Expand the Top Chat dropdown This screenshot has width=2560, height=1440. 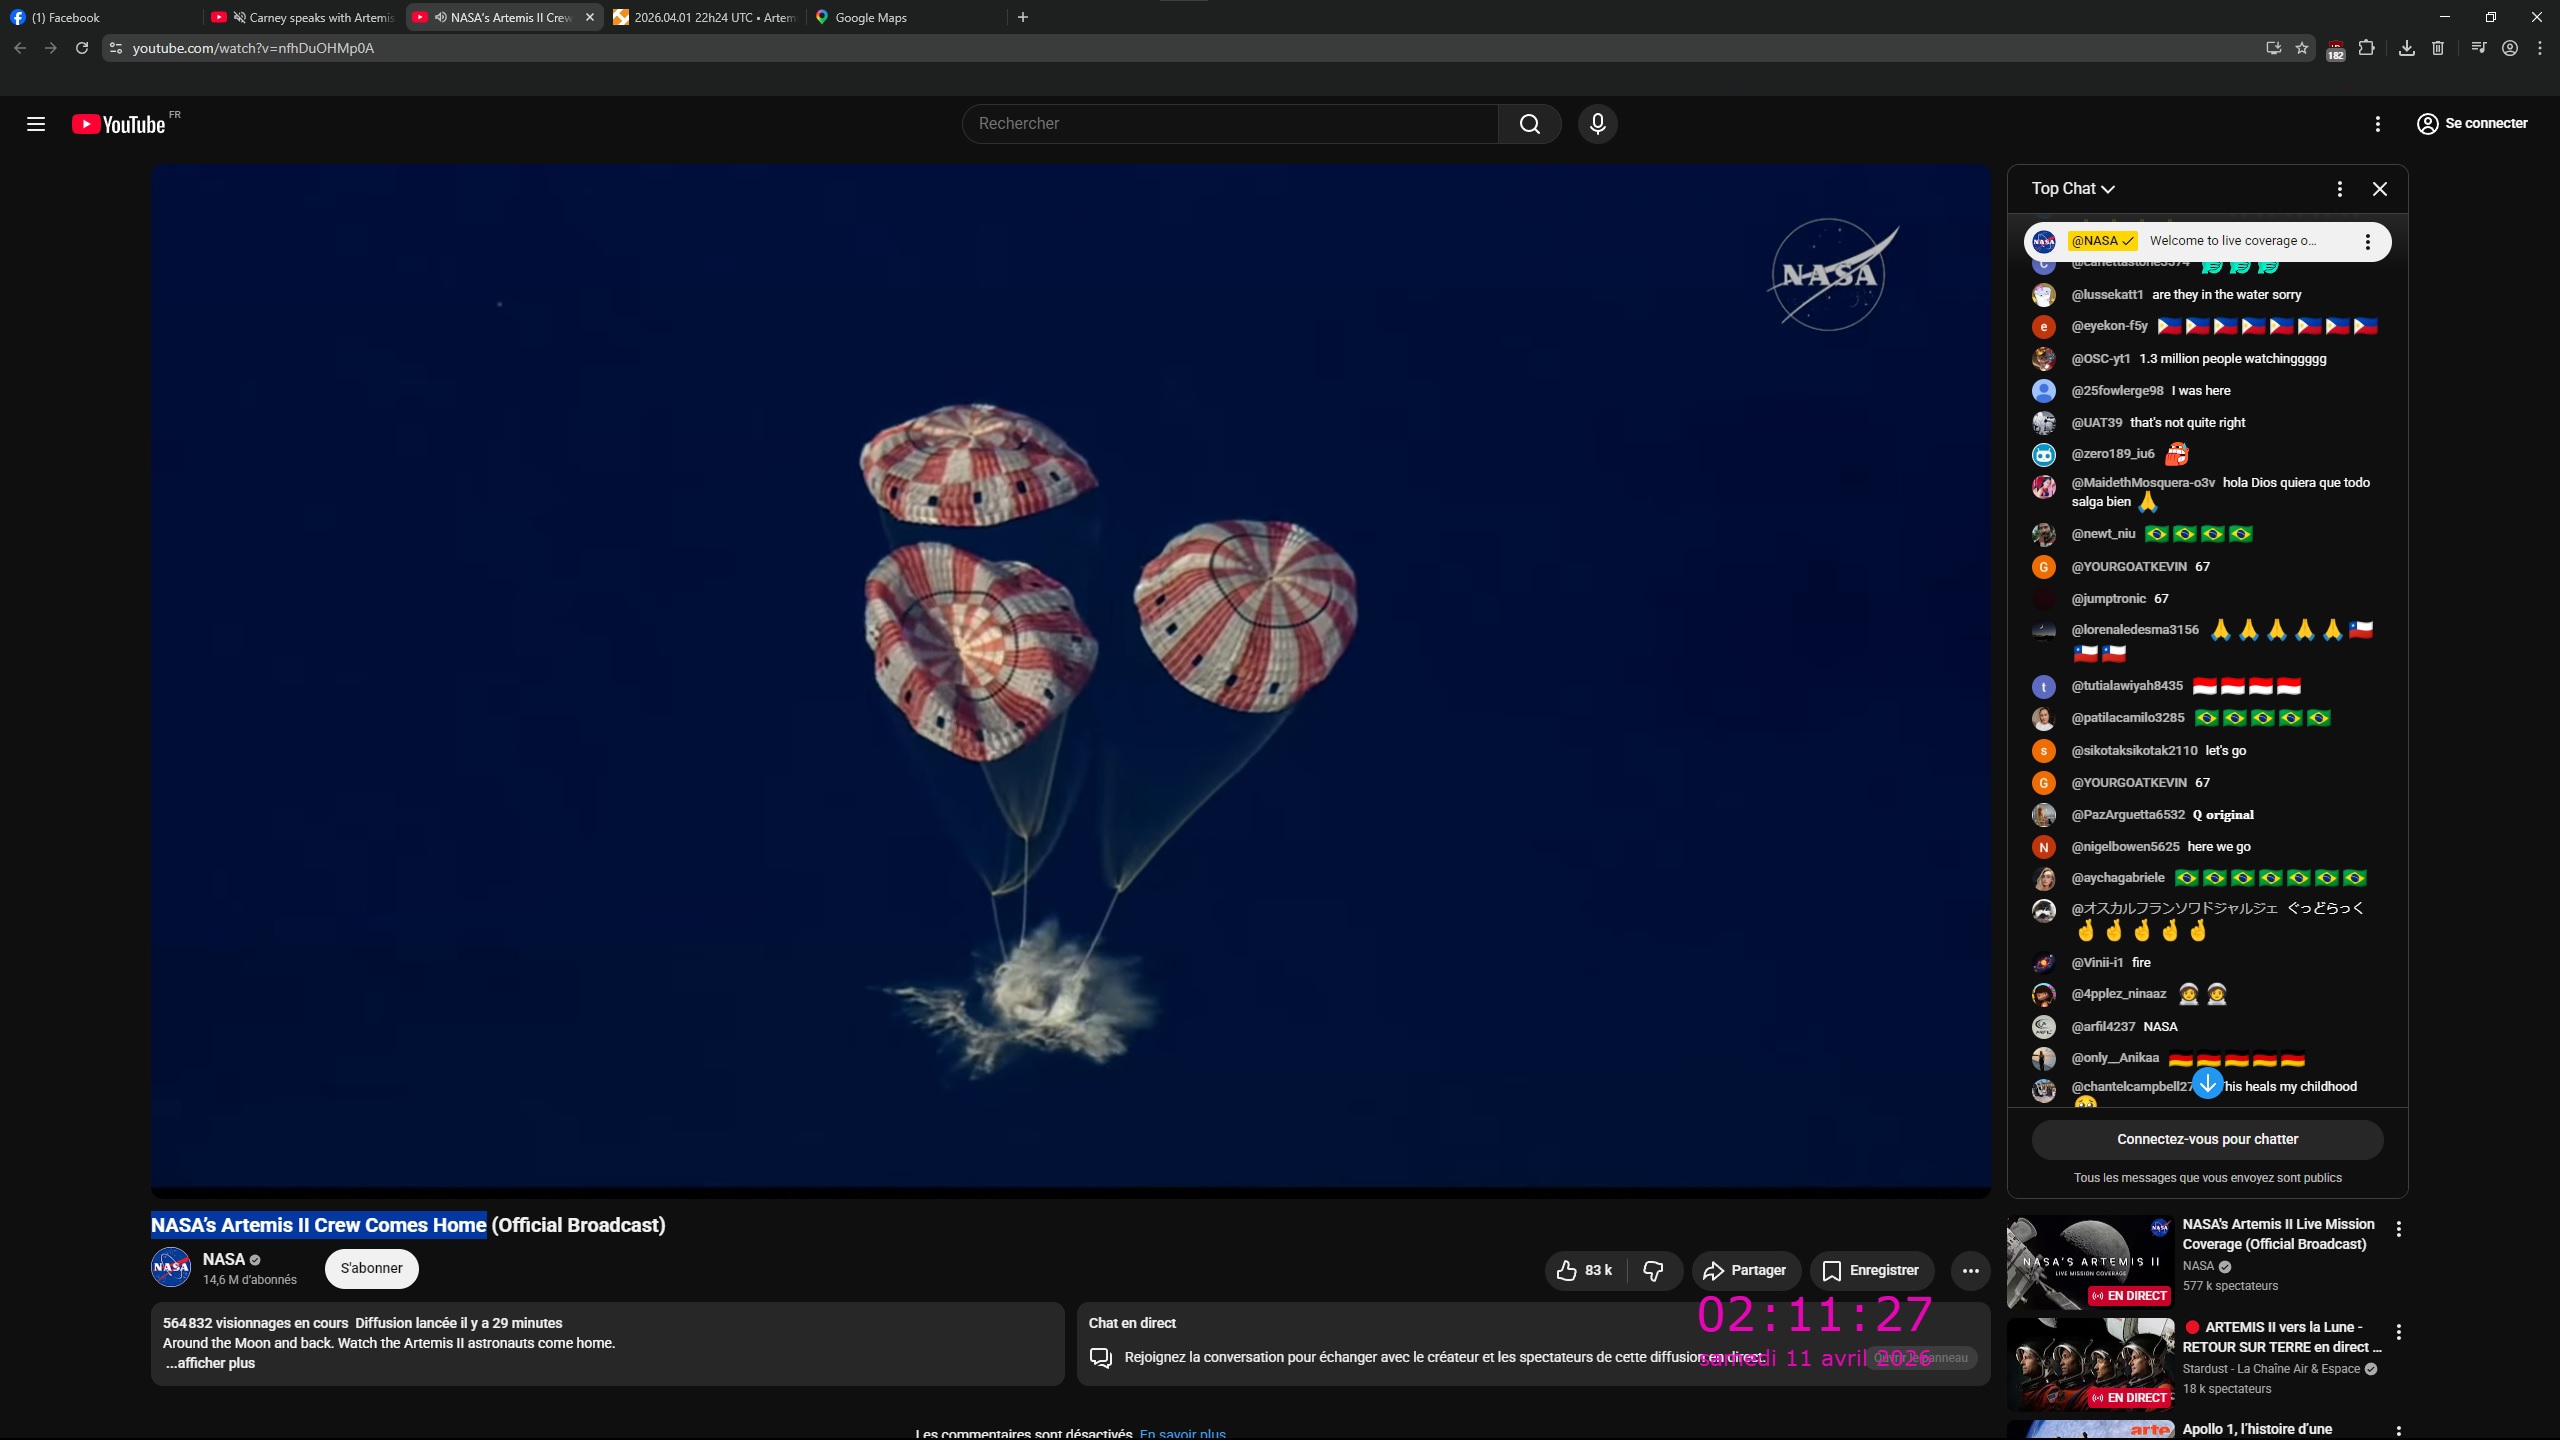(2073, 189)
